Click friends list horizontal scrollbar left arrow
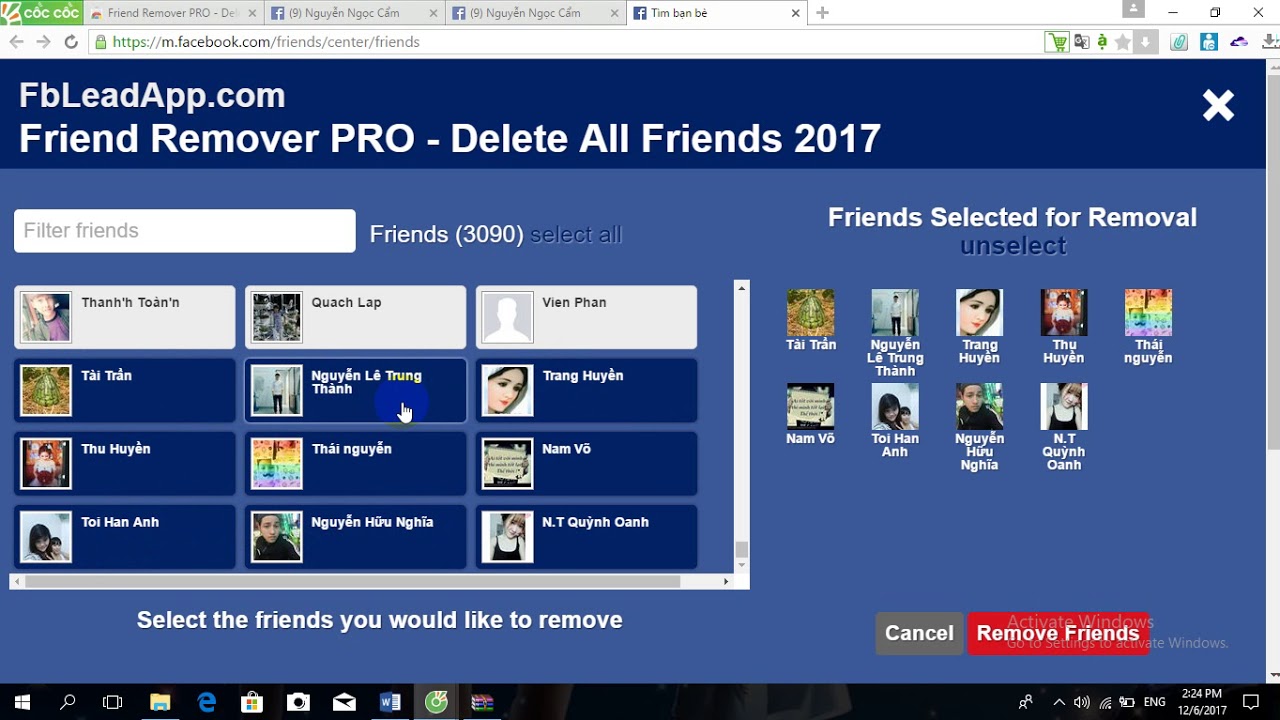1280x720 pixels. coord(17,581)
